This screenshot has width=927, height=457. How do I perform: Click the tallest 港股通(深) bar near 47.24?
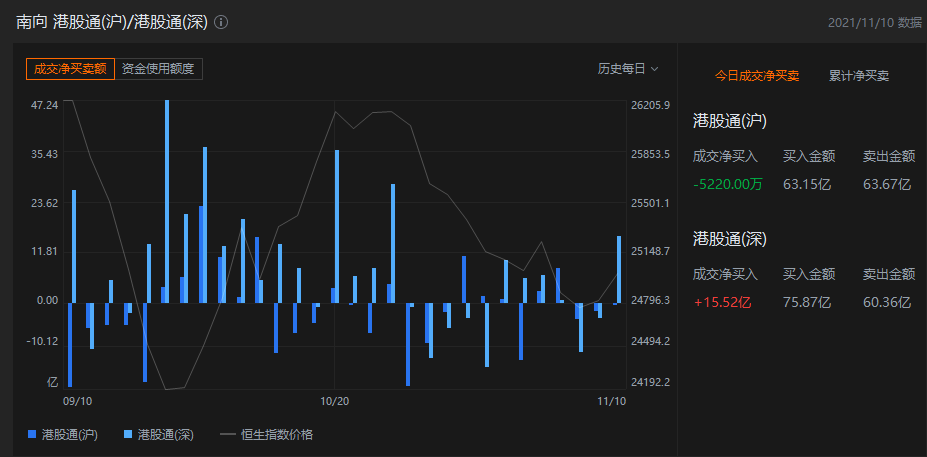tap(167, 201)
